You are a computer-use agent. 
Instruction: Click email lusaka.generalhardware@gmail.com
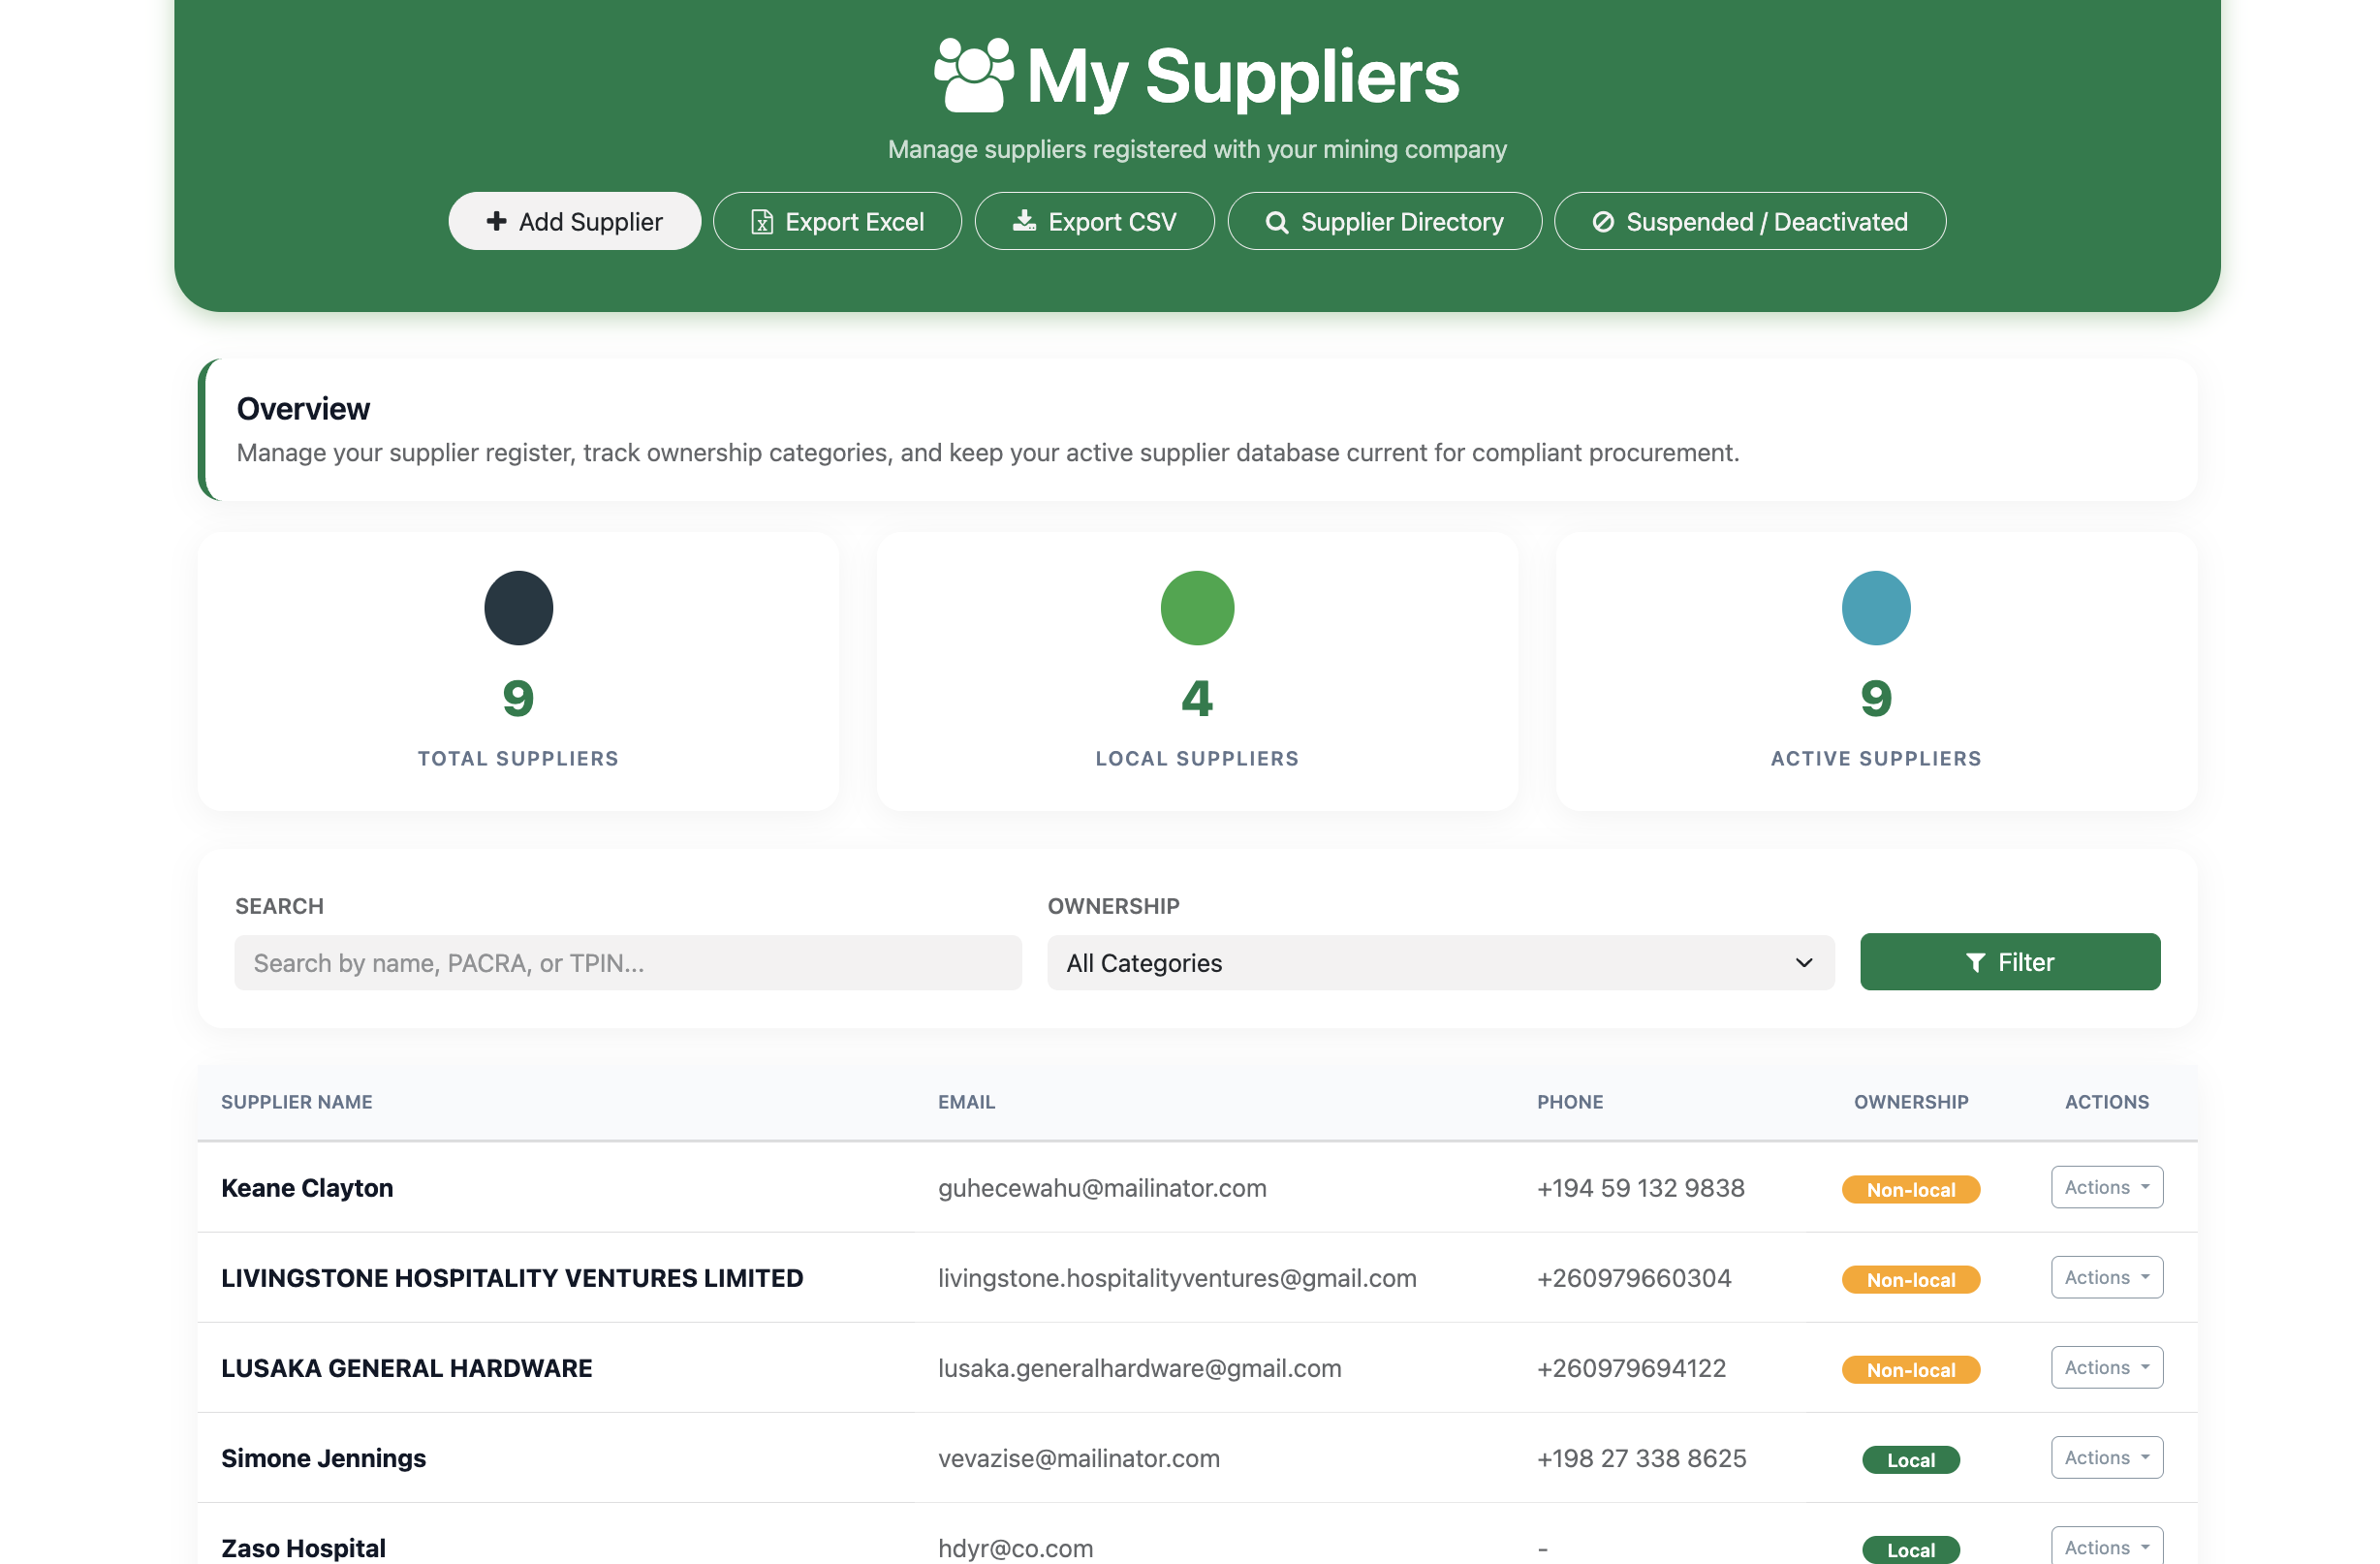(1139, 1367)
